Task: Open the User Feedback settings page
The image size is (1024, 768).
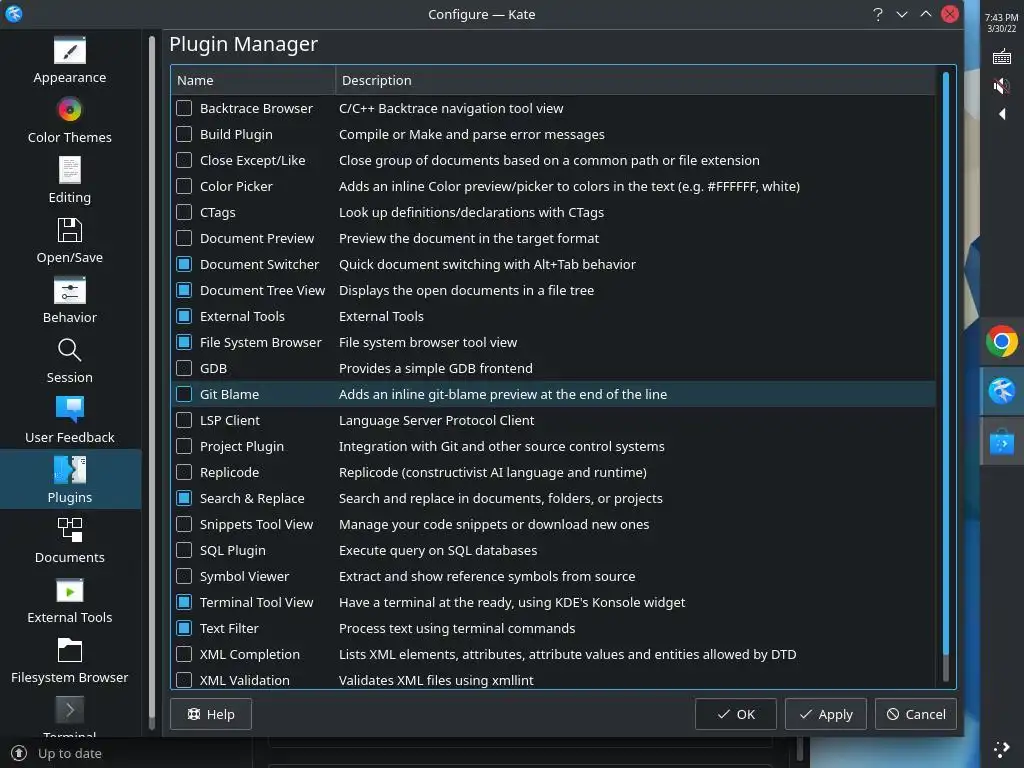Action: 70,421
